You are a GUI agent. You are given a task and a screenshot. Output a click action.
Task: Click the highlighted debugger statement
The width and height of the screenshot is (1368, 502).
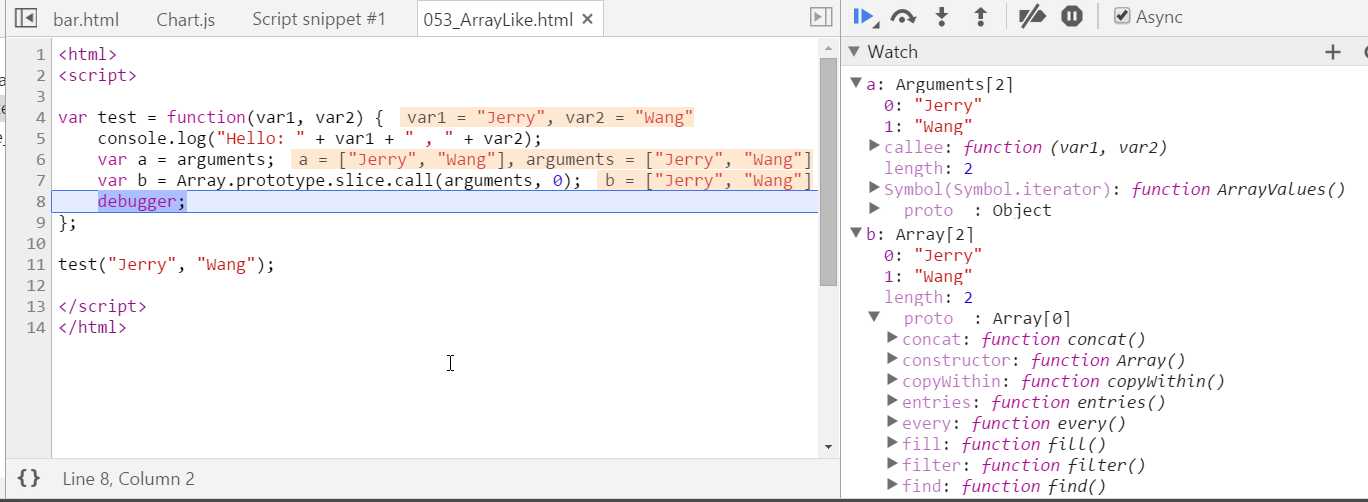coord(142,202)
